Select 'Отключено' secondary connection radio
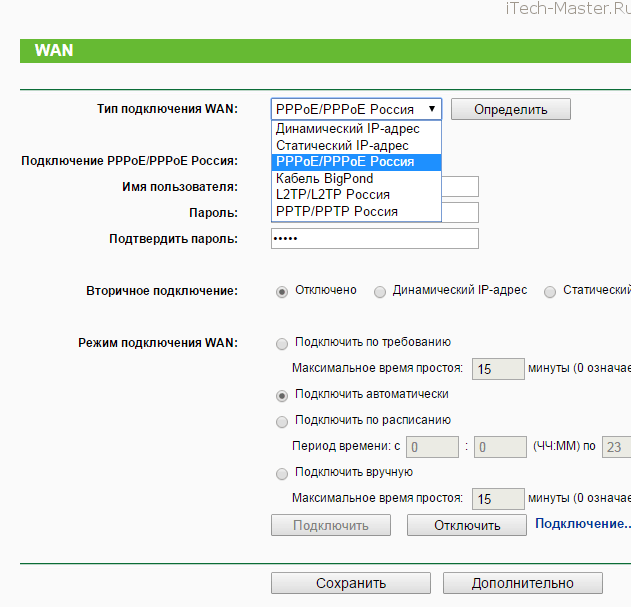 pyautogui.click(x=282, y=292)
